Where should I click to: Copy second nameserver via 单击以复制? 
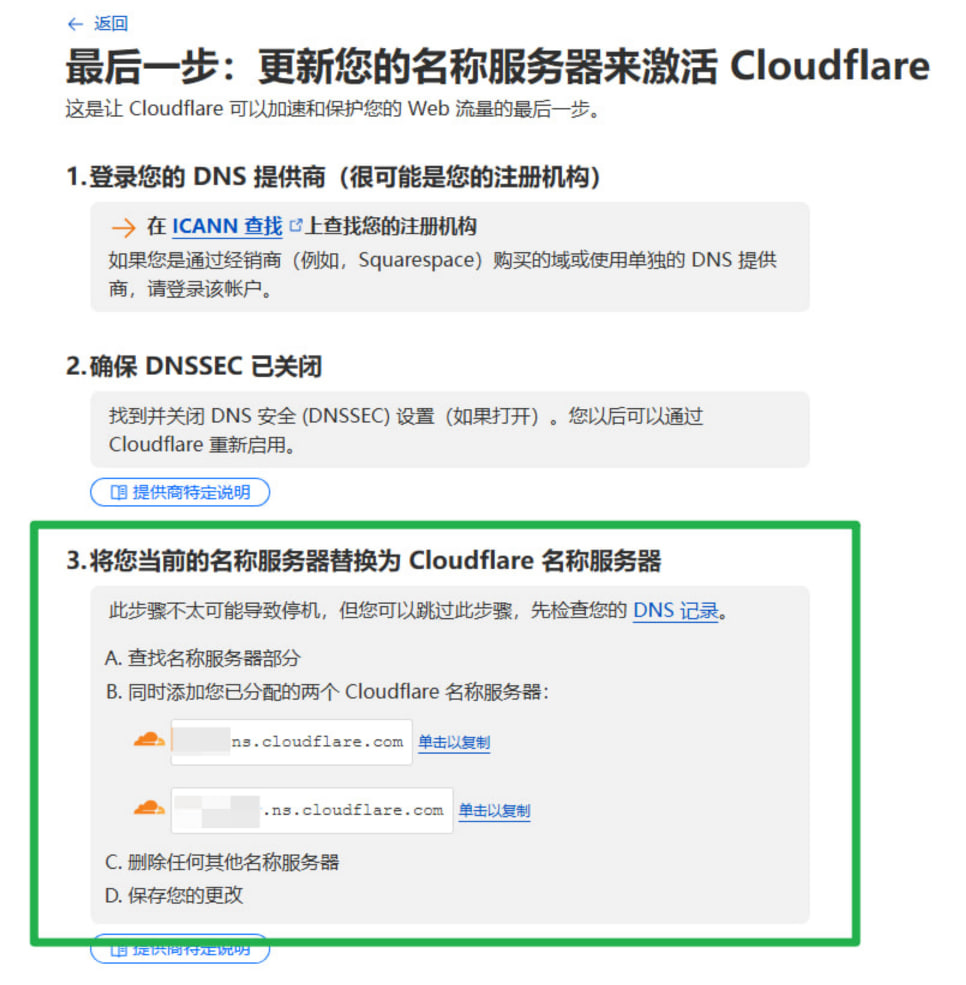point(494,811)
